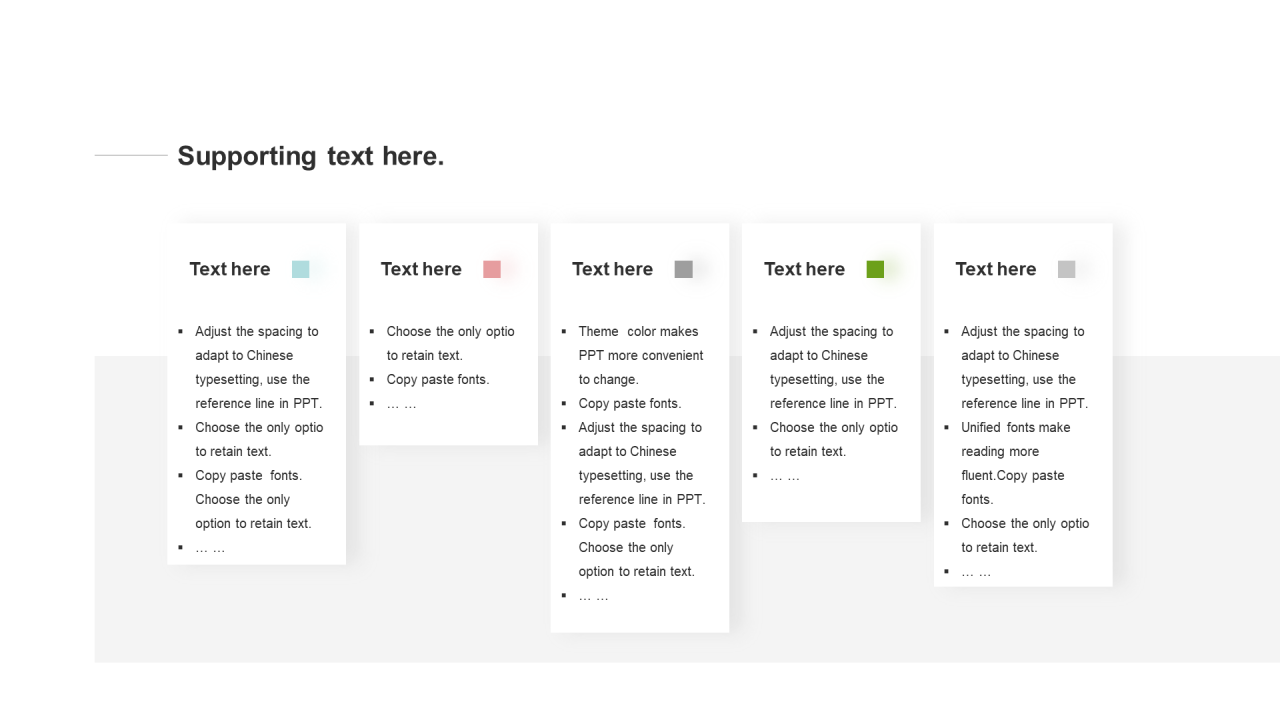Click the gray background band below the second card
1280x720 pixels.
(x=448, y=550)
